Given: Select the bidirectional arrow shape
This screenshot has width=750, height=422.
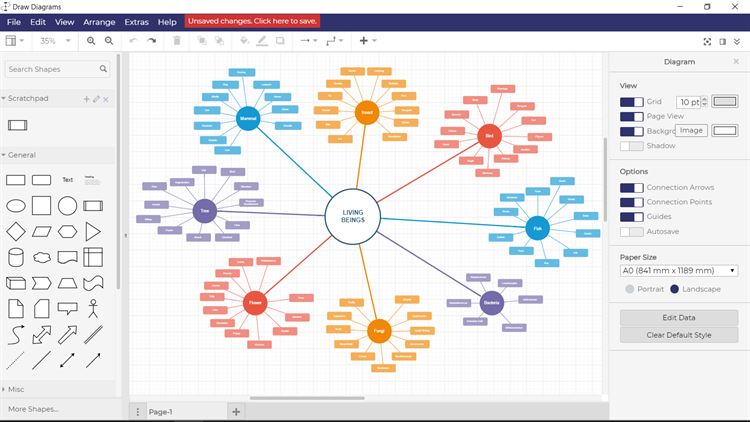Looking at the screenshot, I should [x=42, y=335].
